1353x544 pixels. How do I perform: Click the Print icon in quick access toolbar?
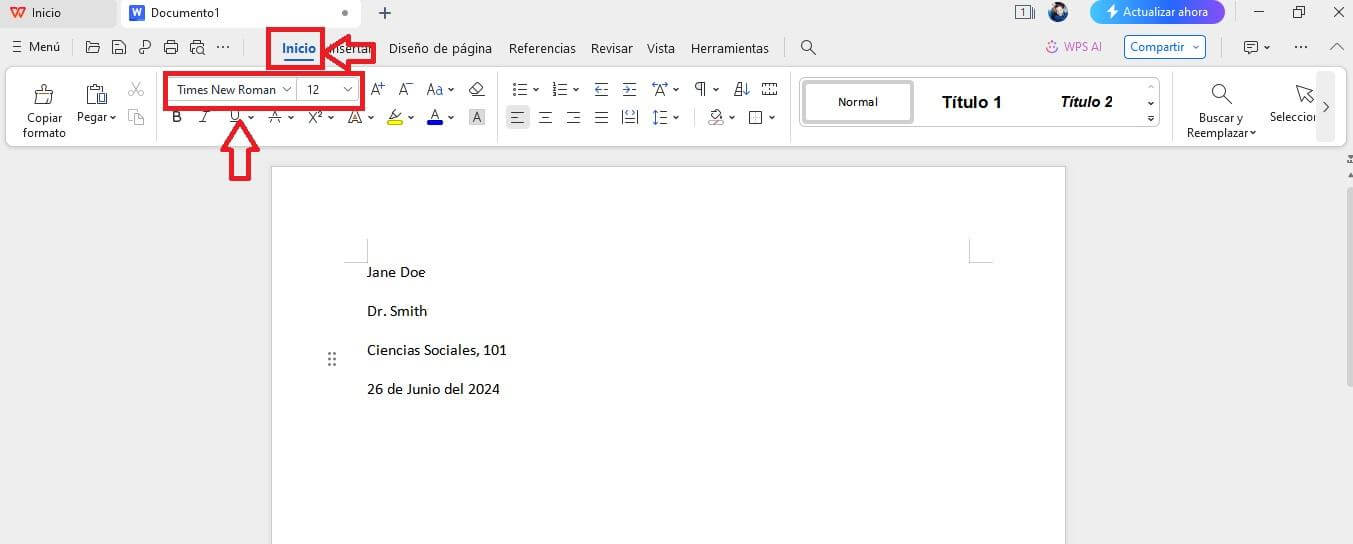(171, 47)
